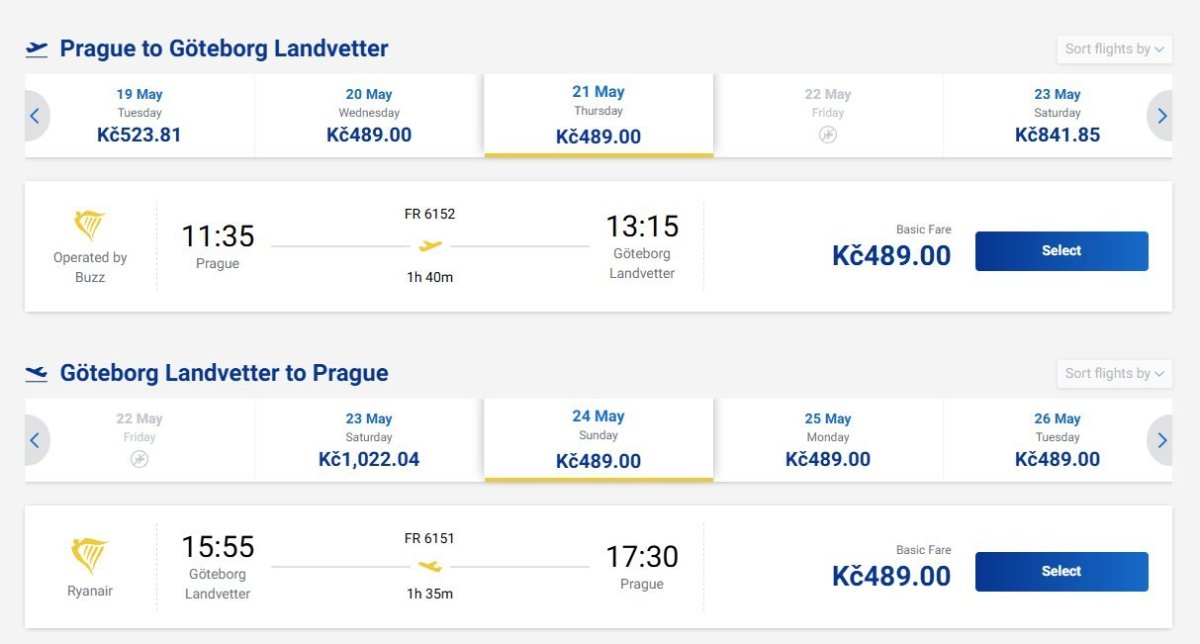Click the Ryanair harp logo on return flight
1200x644 pixels.
pyautogui.click(x=90, y=555)
